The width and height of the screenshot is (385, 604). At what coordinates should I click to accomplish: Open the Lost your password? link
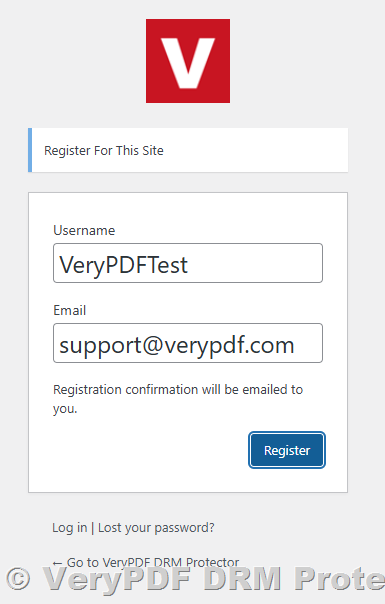coord(156,527)
